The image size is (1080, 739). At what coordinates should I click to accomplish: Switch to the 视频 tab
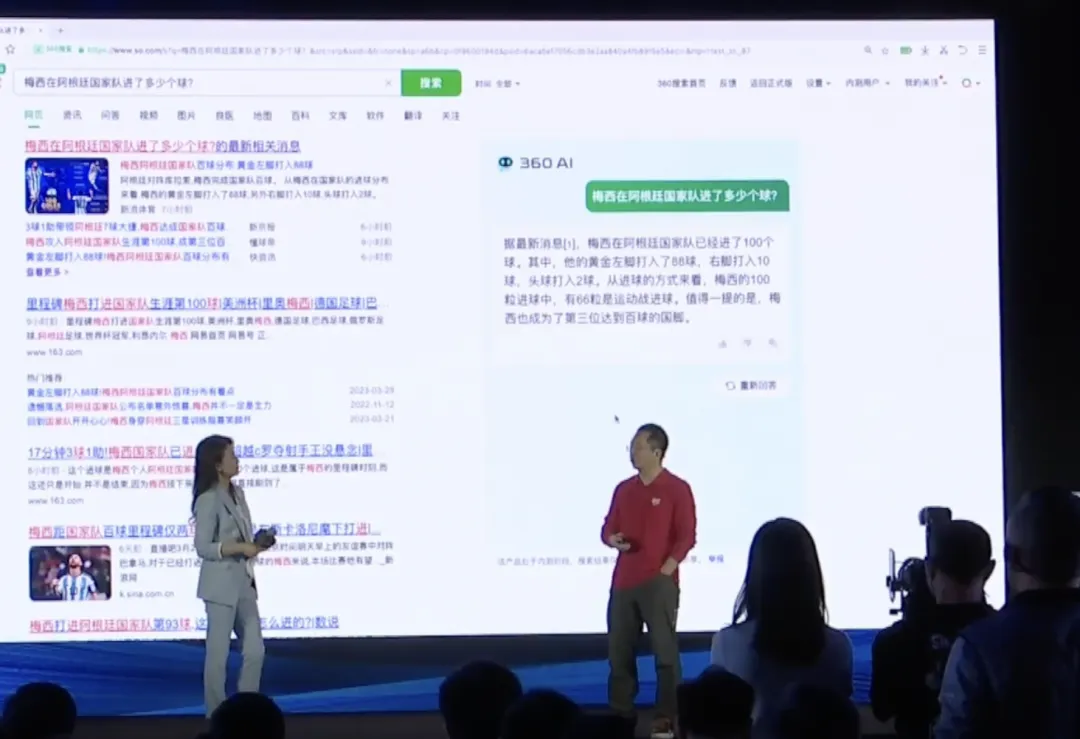pyautogui.click(x=149, y=115)
